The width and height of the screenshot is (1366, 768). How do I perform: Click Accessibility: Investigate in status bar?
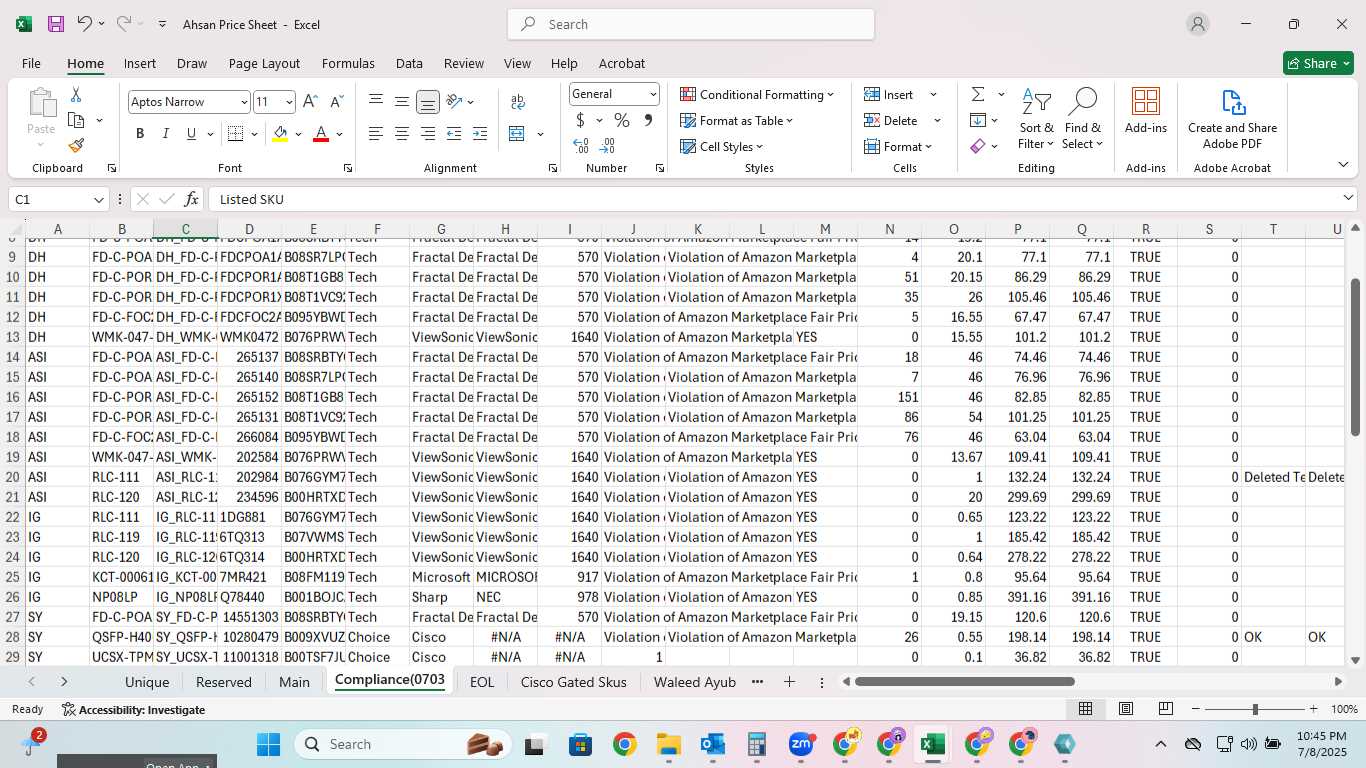point(133,709)
